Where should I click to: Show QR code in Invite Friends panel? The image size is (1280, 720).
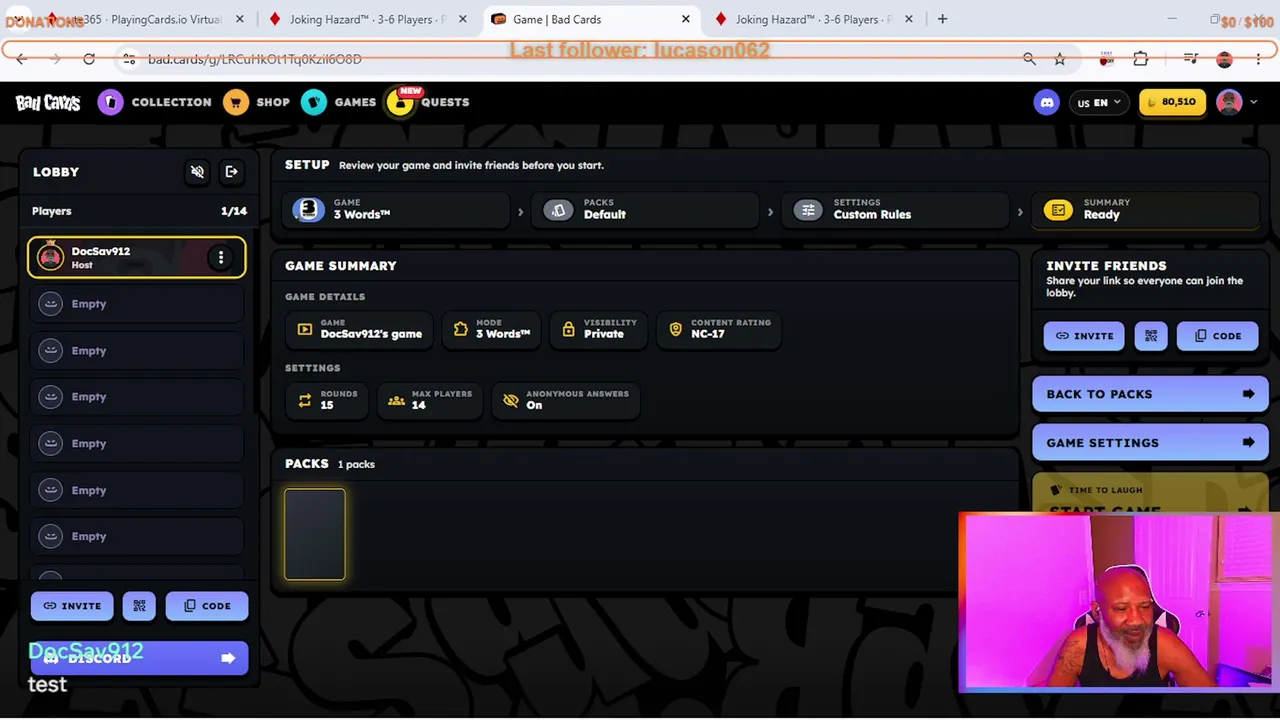[1151, 336]
